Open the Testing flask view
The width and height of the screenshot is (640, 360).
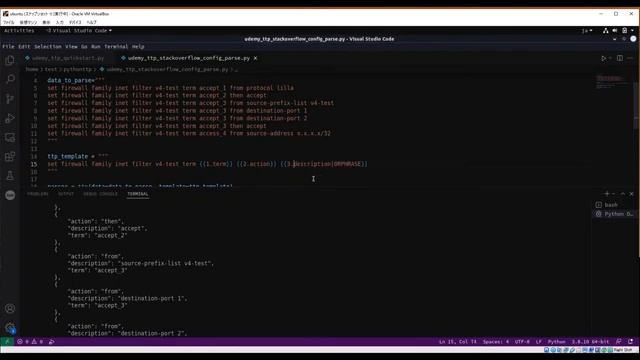(10, 176)
